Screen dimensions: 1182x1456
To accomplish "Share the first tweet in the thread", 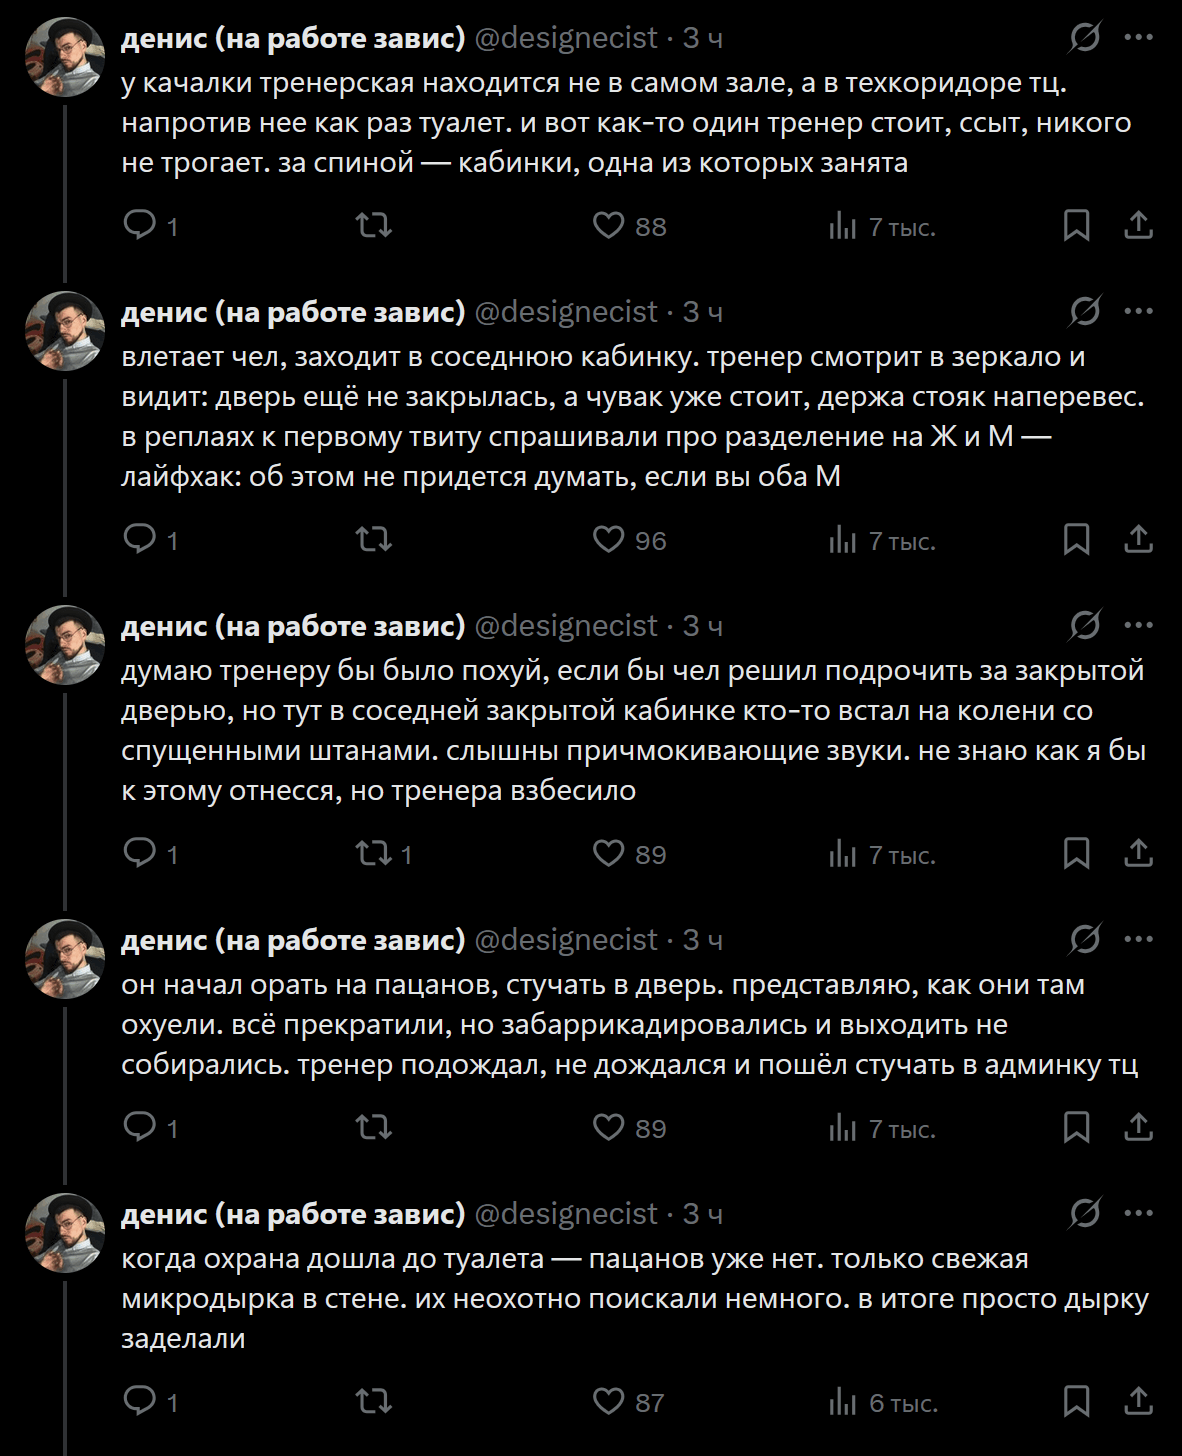I will (x=1138, y=226).
